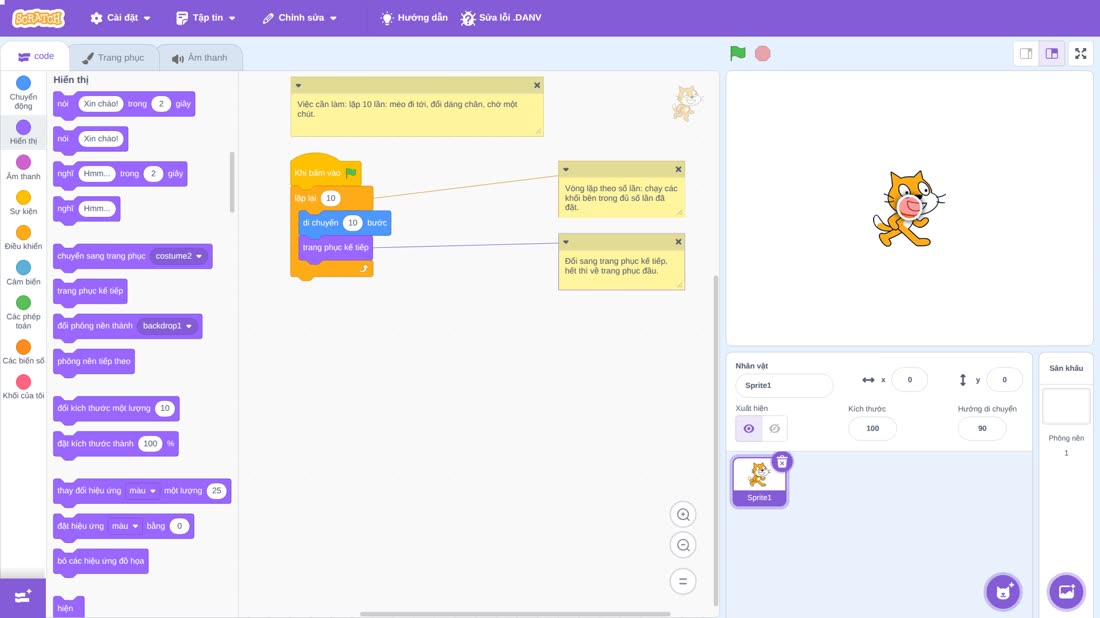This screenshot has width=1100, height=618.
Task: Run the project with the green flag
Action: click(x=737, y=53)
